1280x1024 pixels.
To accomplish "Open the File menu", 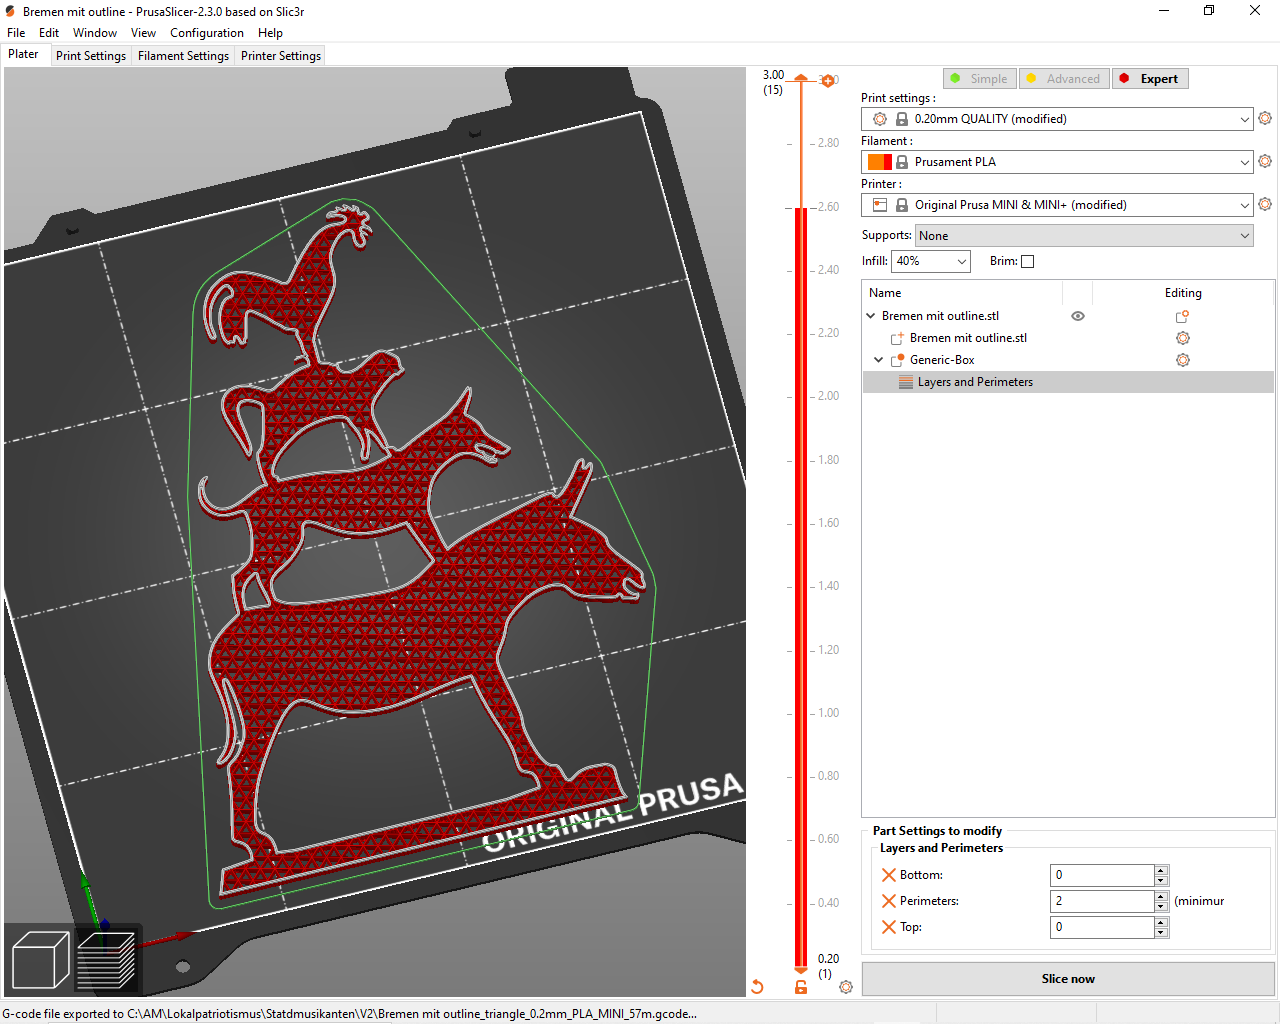I will [x=16, y=33].
